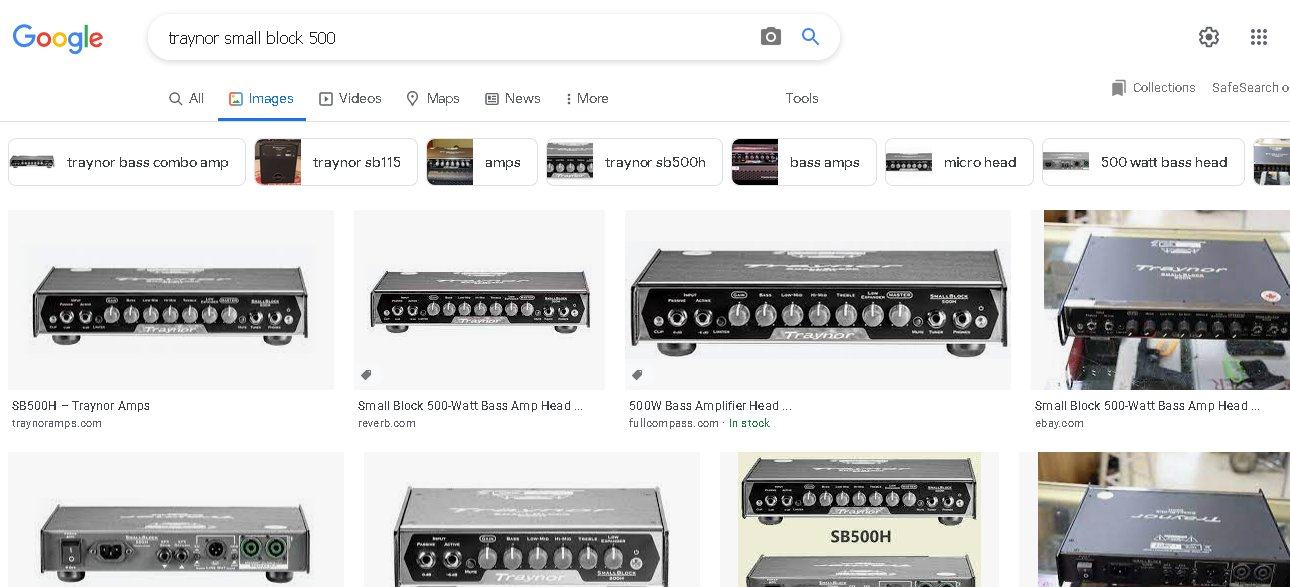
Task: Apply the 'traynor sb500h' suggestion chip
Action: (x=634, y=162)
